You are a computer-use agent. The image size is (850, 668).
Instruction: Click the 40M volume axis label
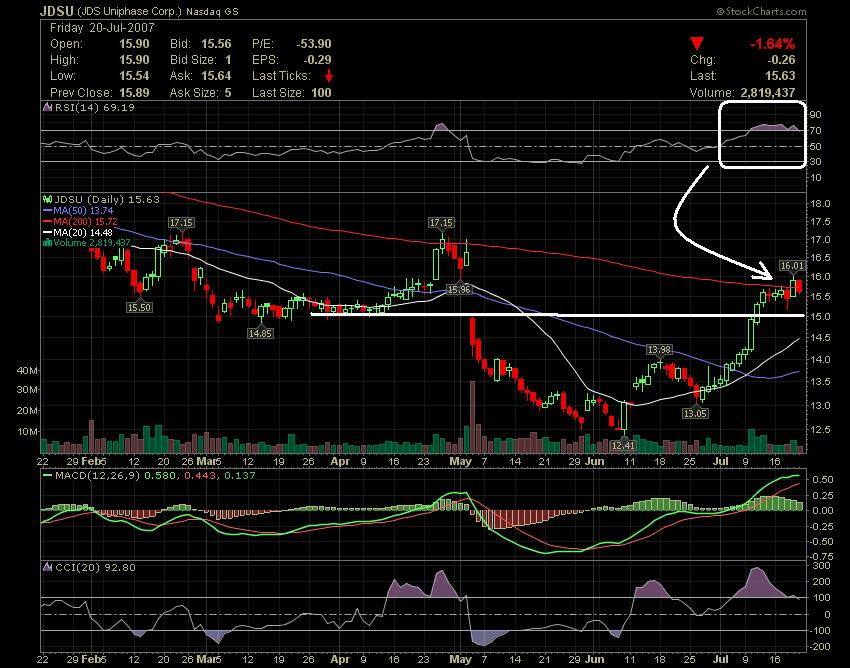27,370
